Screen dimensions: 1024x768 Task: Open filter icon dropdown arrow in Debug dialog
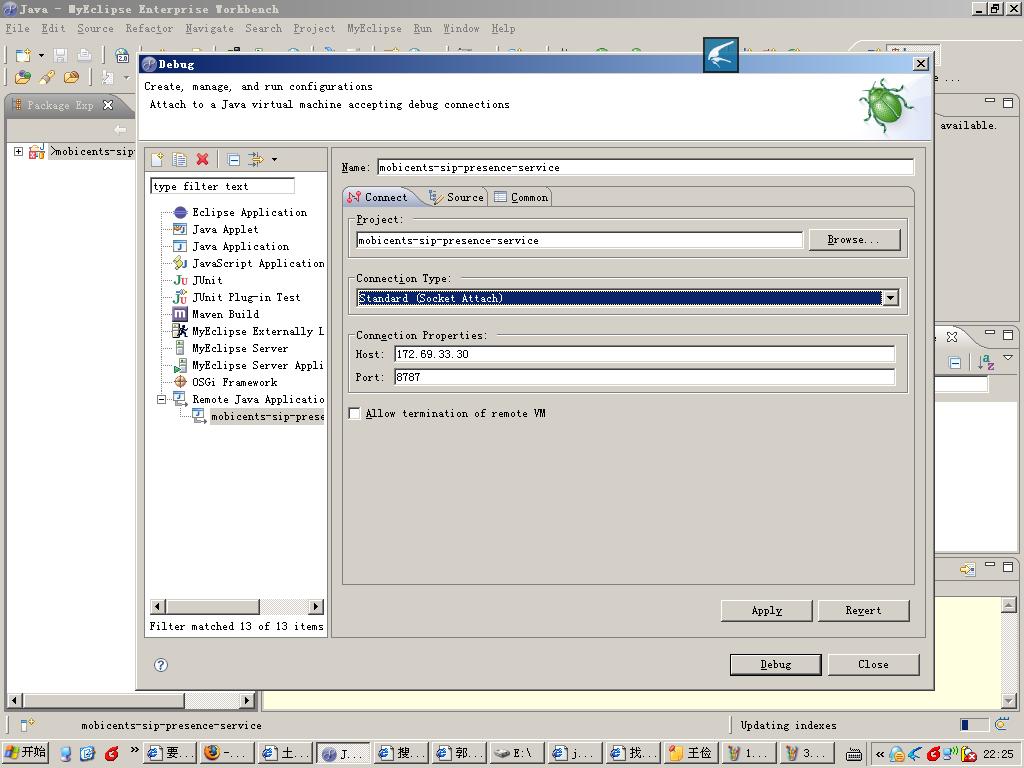(274, 159)
